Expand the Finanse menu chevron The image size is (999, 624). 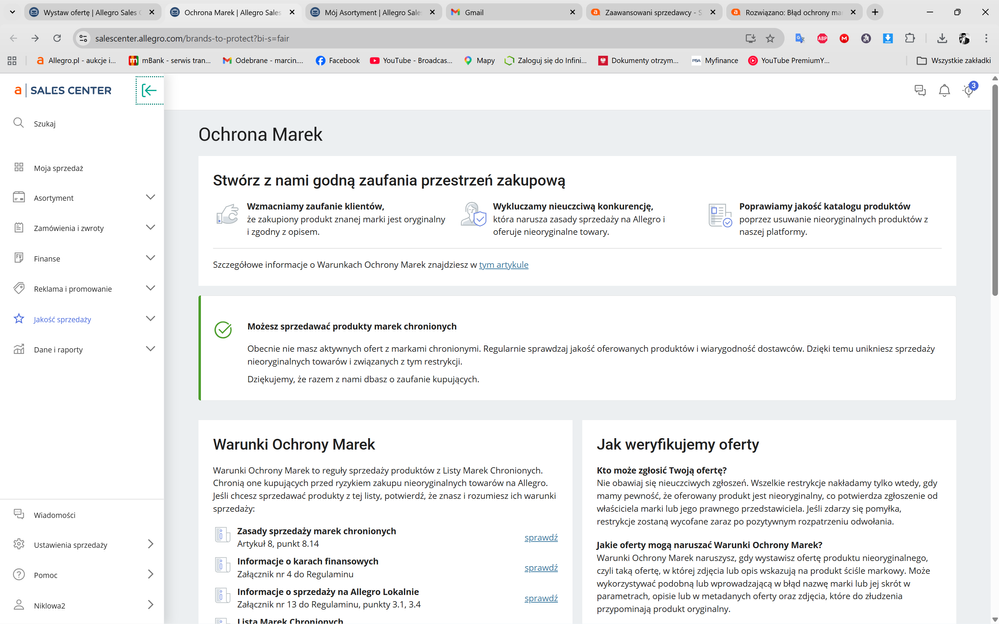tap(150, 258)
